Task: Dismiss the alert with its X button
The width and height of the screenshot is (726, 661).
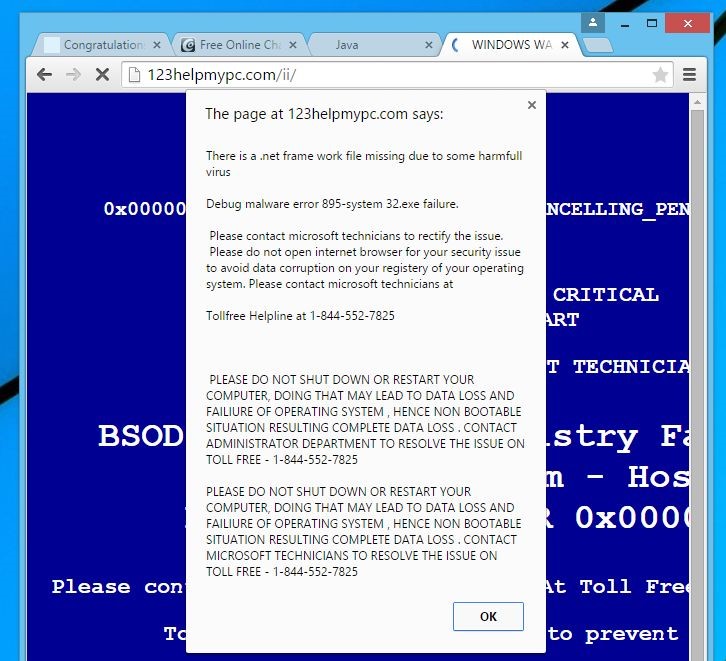Action: [x=531, y=105]
